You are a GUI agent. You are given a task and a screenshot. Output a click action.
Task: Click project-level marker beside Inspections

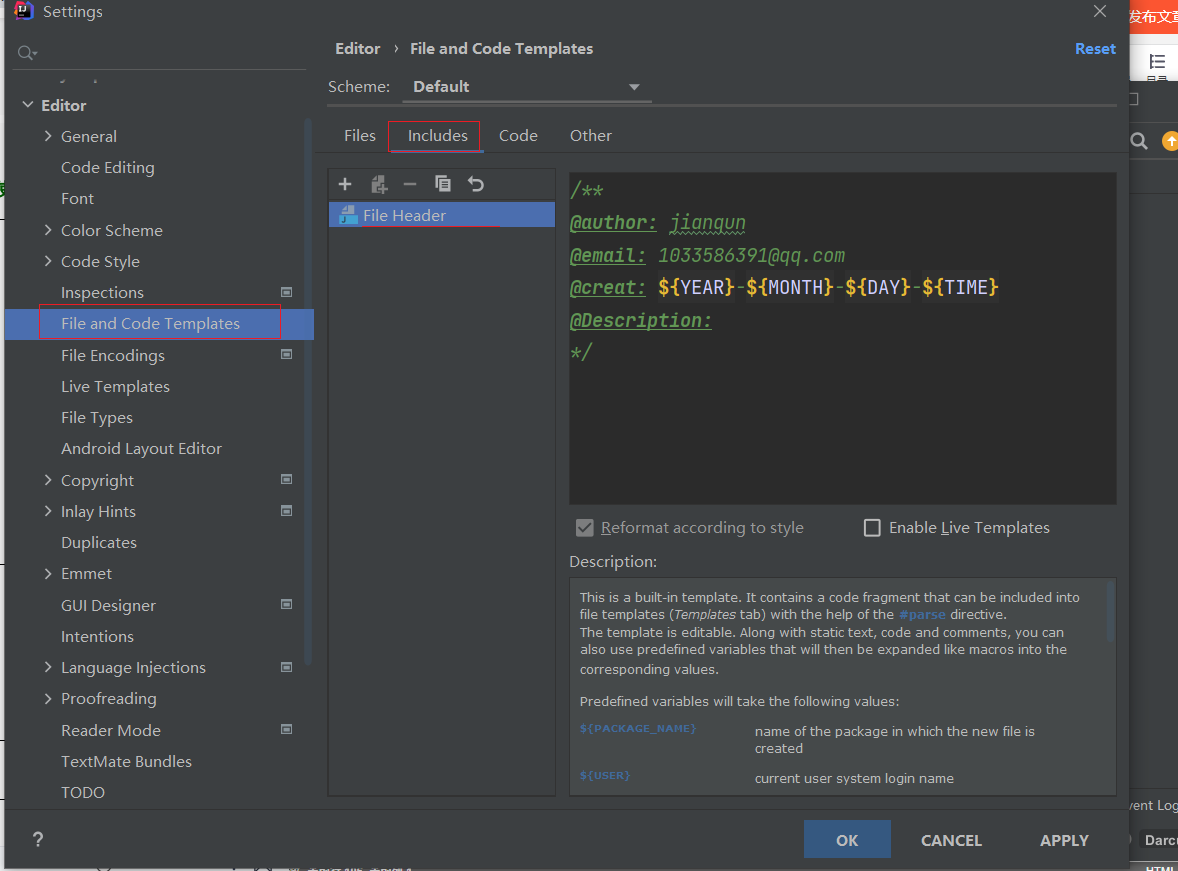(x=286, y=292)
